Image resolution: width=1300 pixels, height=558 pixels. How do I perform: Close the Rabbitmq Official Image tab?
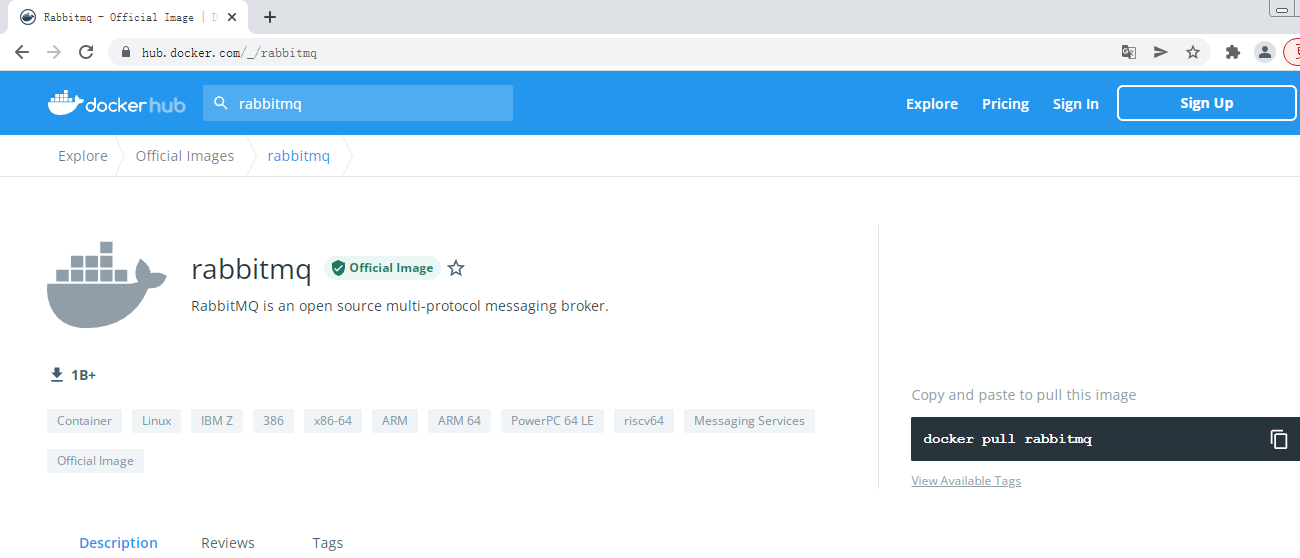point(232,17)
